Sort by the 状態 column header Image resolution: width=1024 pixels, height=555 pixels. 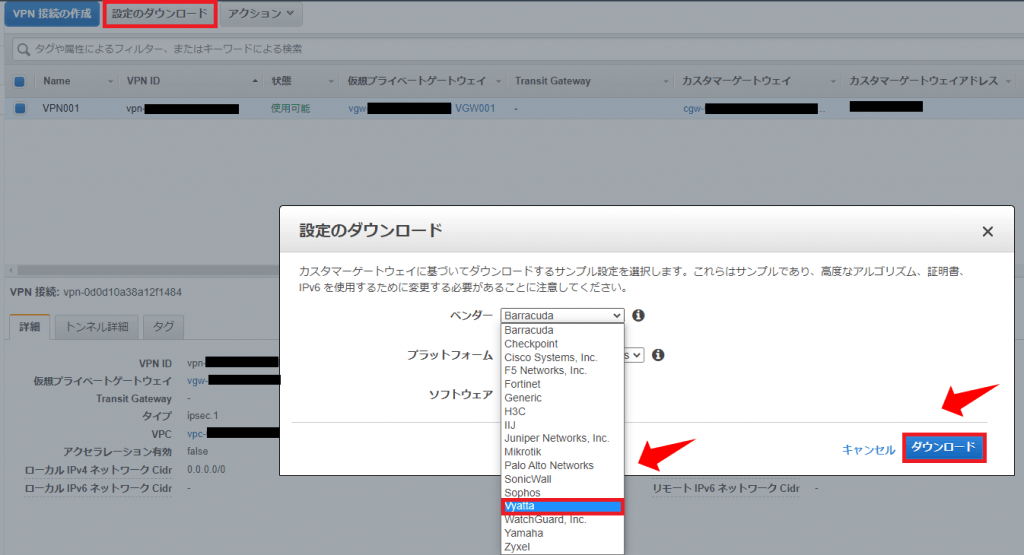pos(281,81)
